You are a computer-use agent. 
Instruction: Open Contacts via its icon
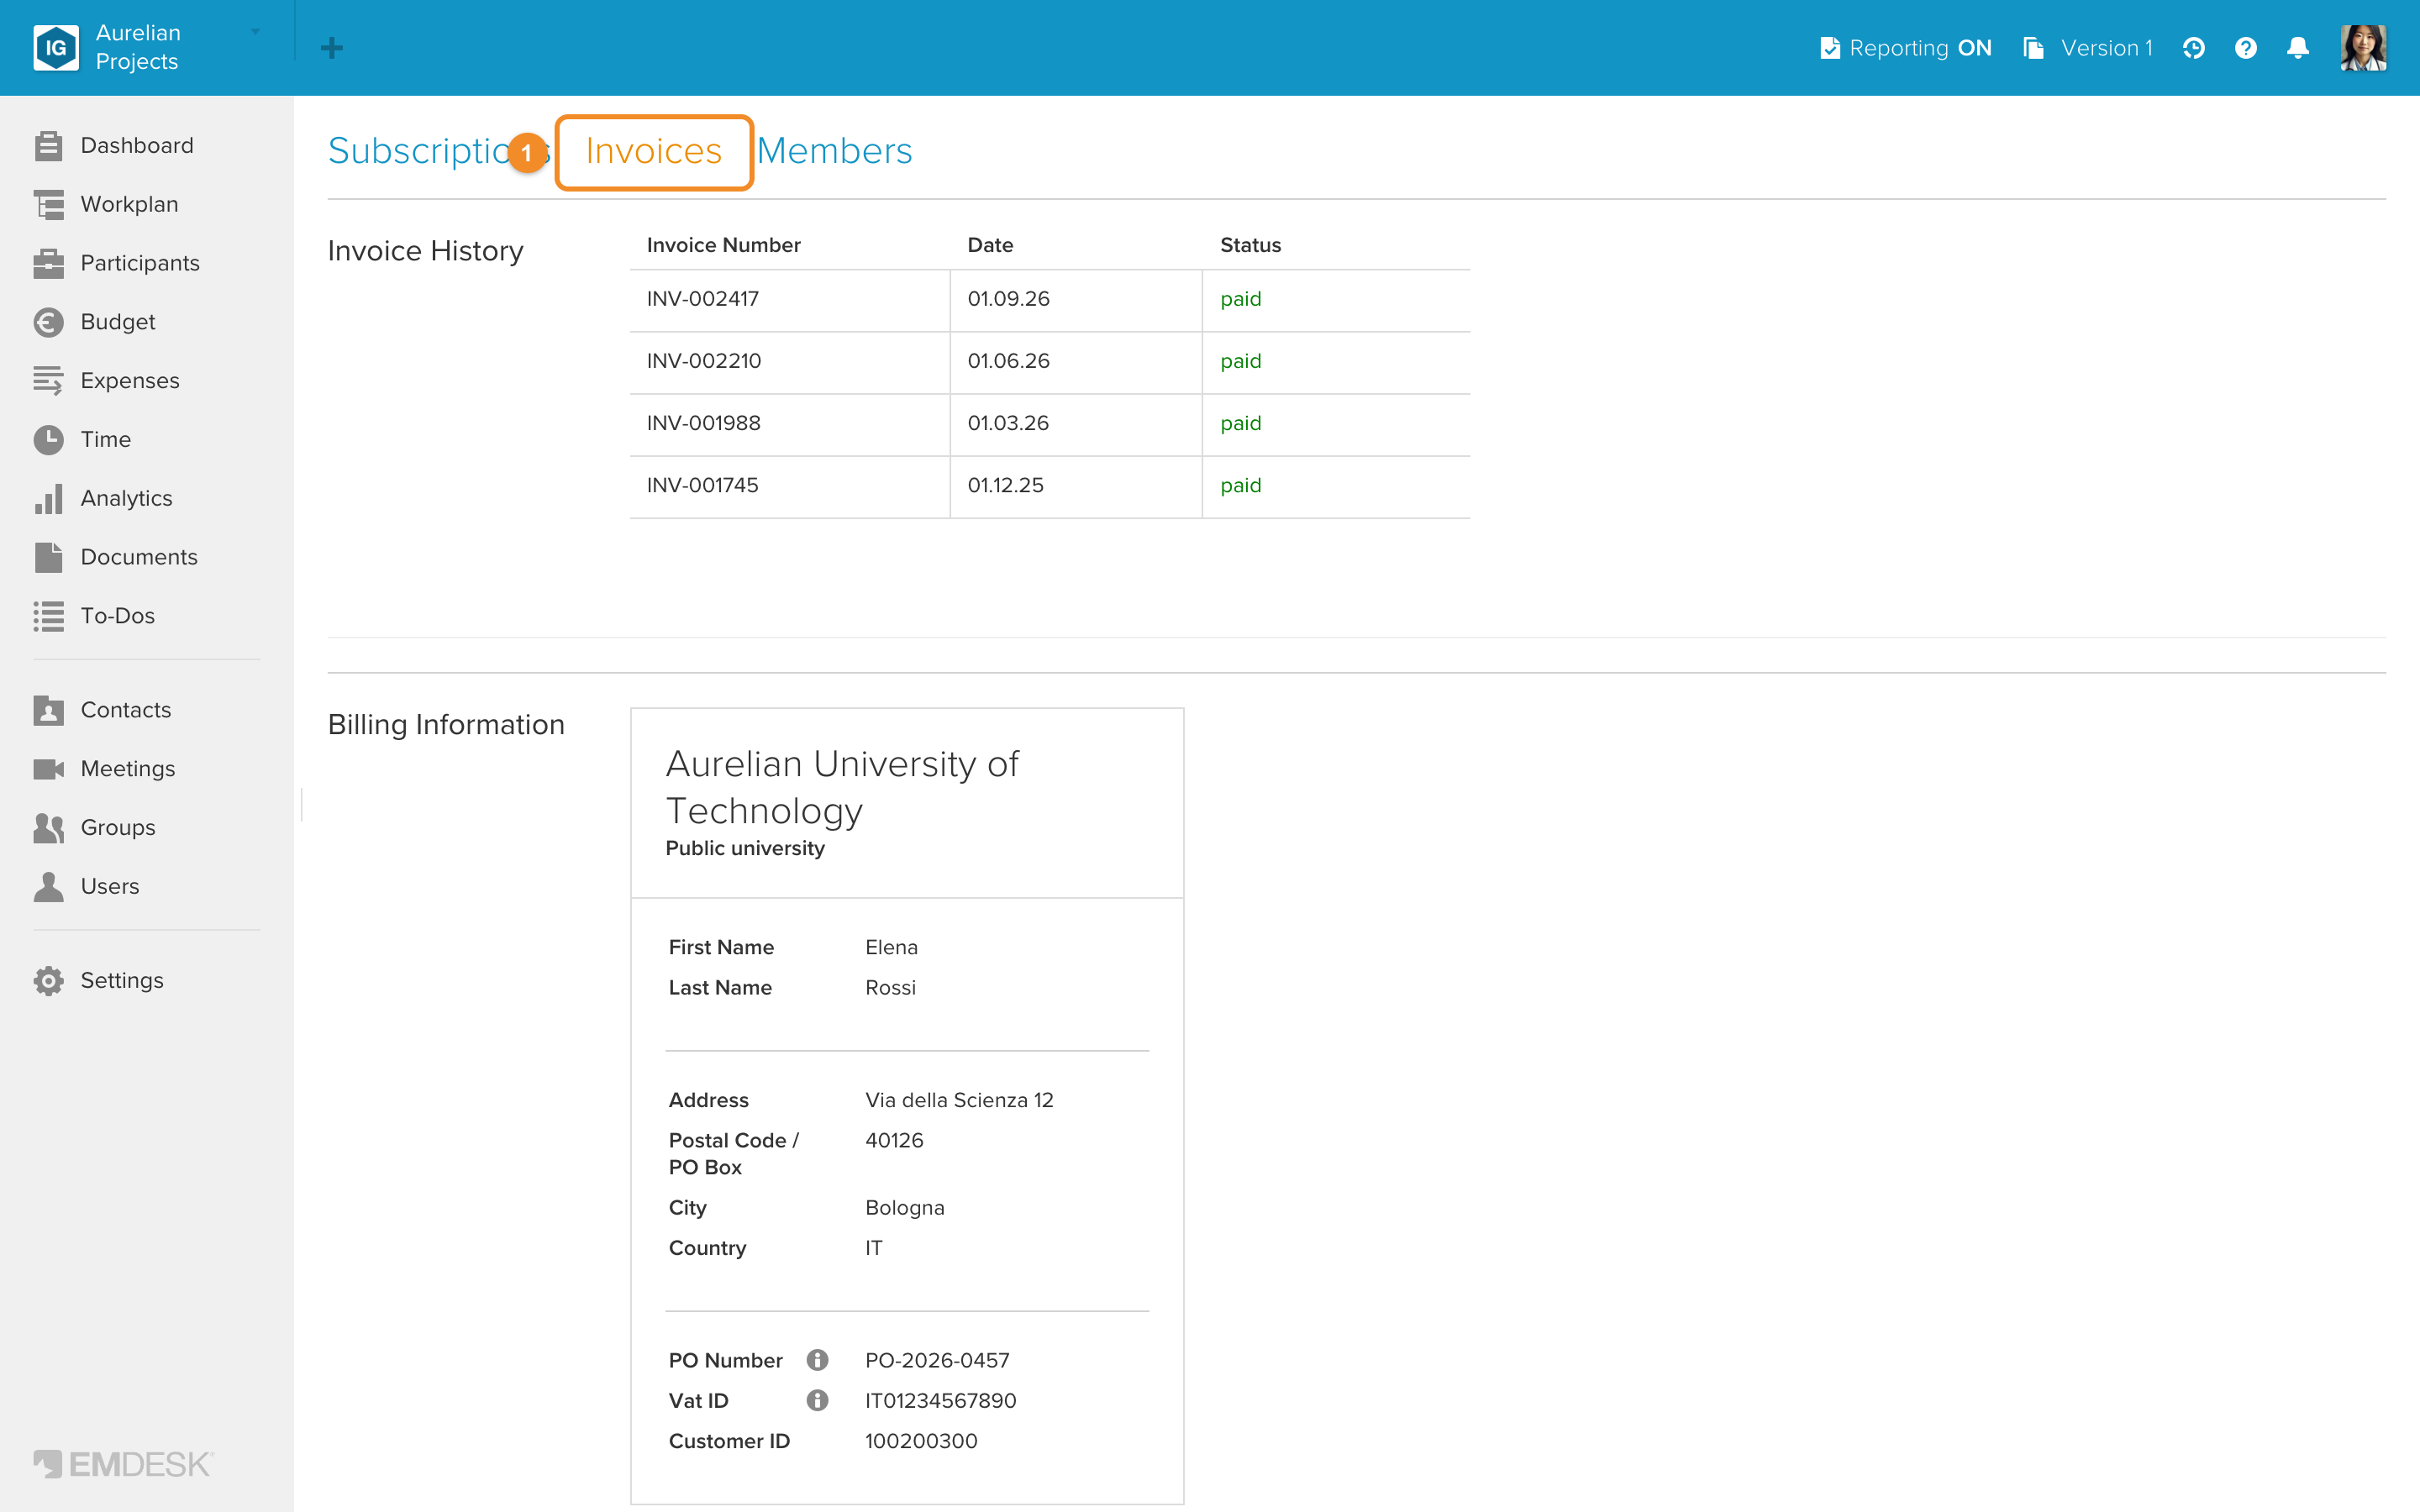point(48,710)
